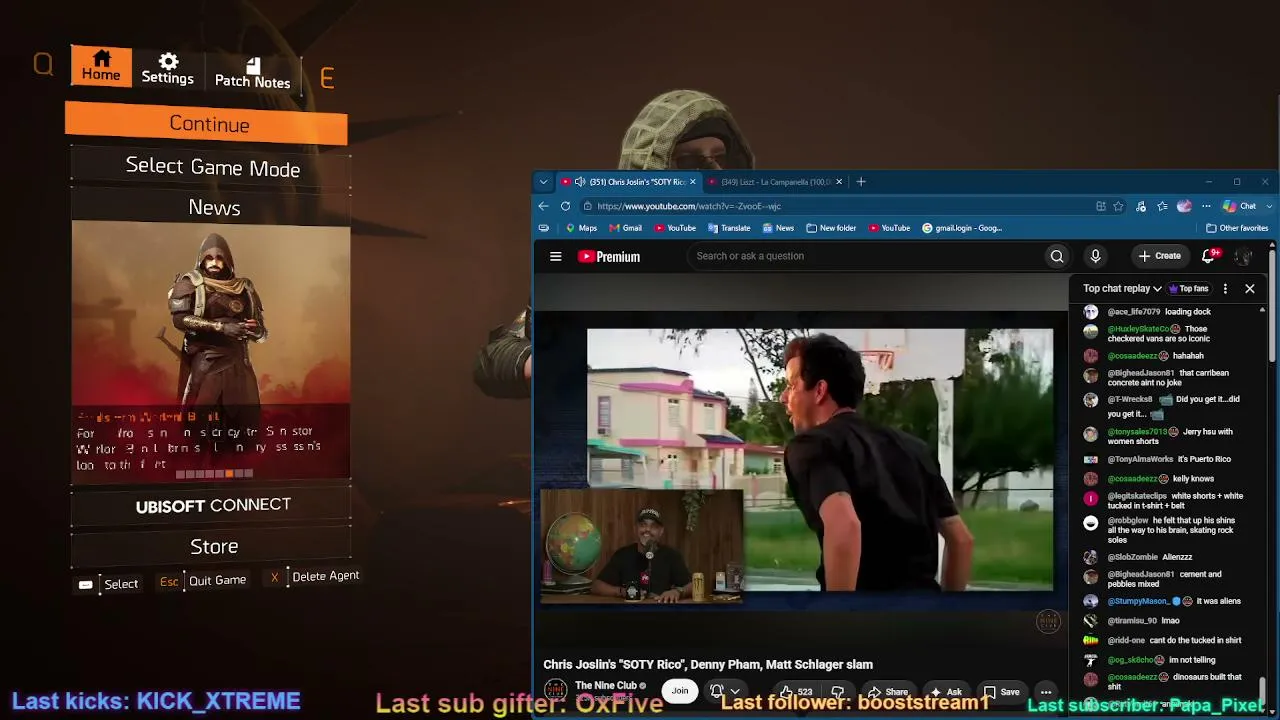Open The Nine Club channel avatar
This screenshot has width=1280, height=720.
point(555,690)
